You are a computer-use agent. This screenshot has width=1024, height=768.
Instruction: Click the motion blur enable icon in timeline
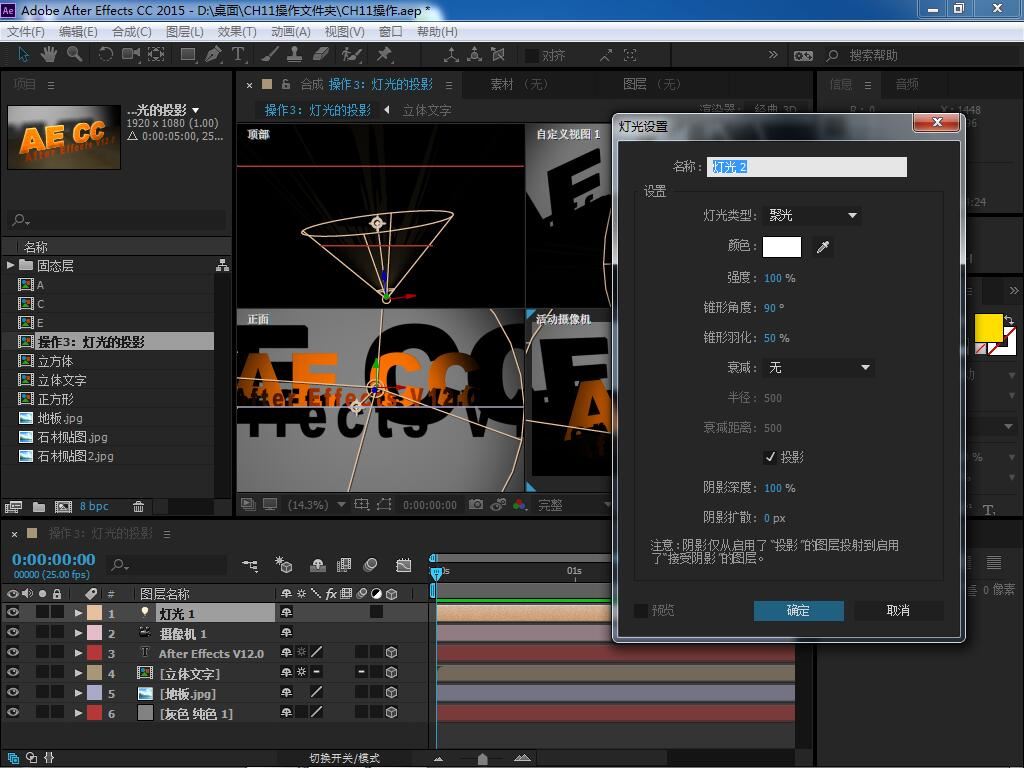point(370,565)
